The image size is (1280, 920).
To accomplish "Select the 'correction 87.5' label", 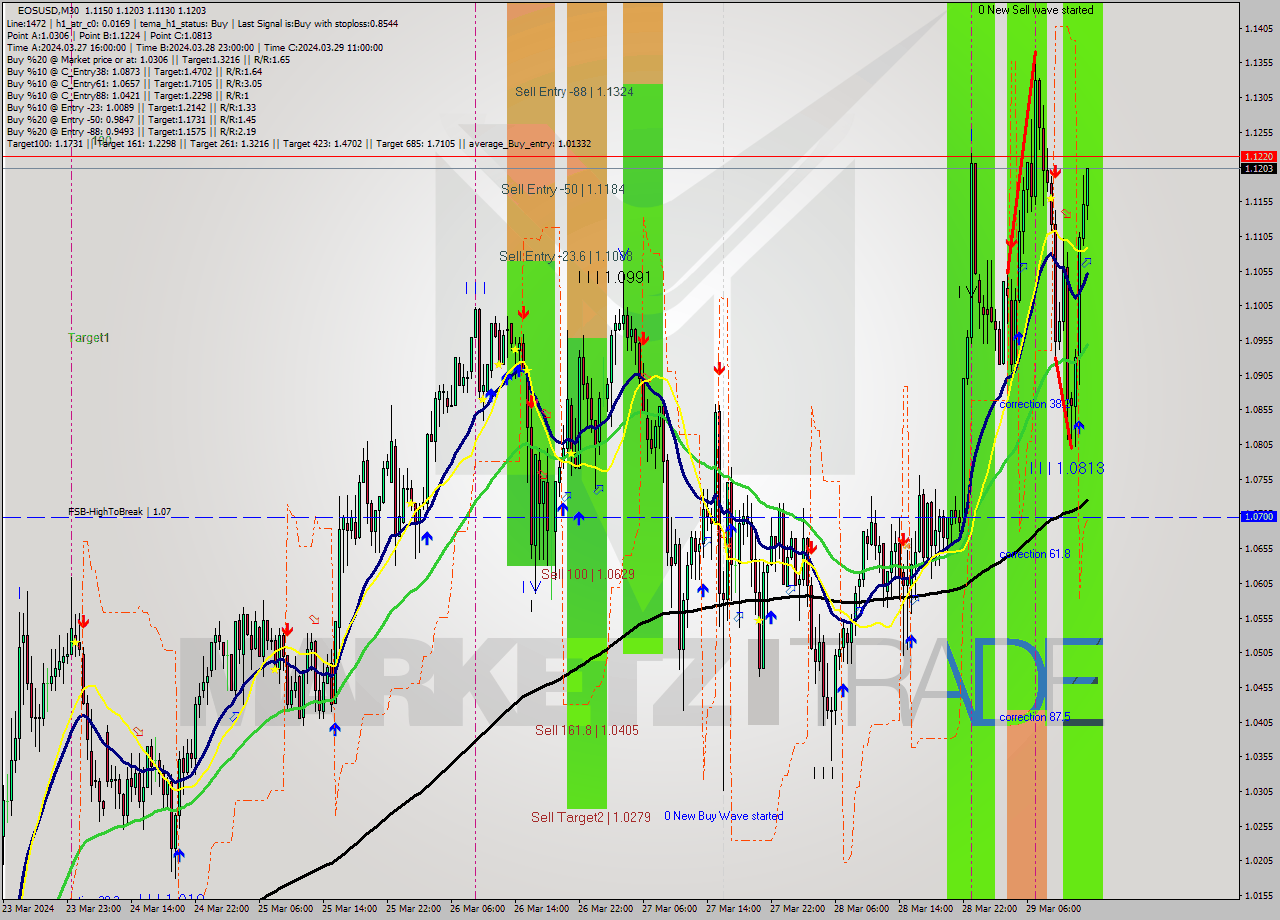I will [1035, 717].
